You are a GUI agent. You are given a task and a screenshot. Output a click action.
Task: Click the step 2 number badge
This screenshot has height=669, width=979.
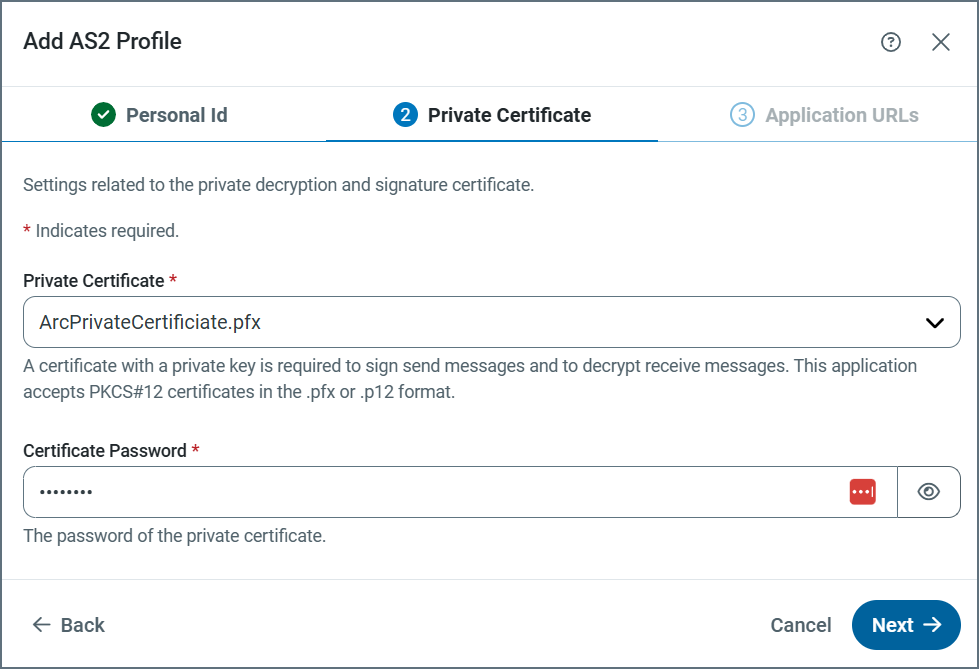click(405, 115)
